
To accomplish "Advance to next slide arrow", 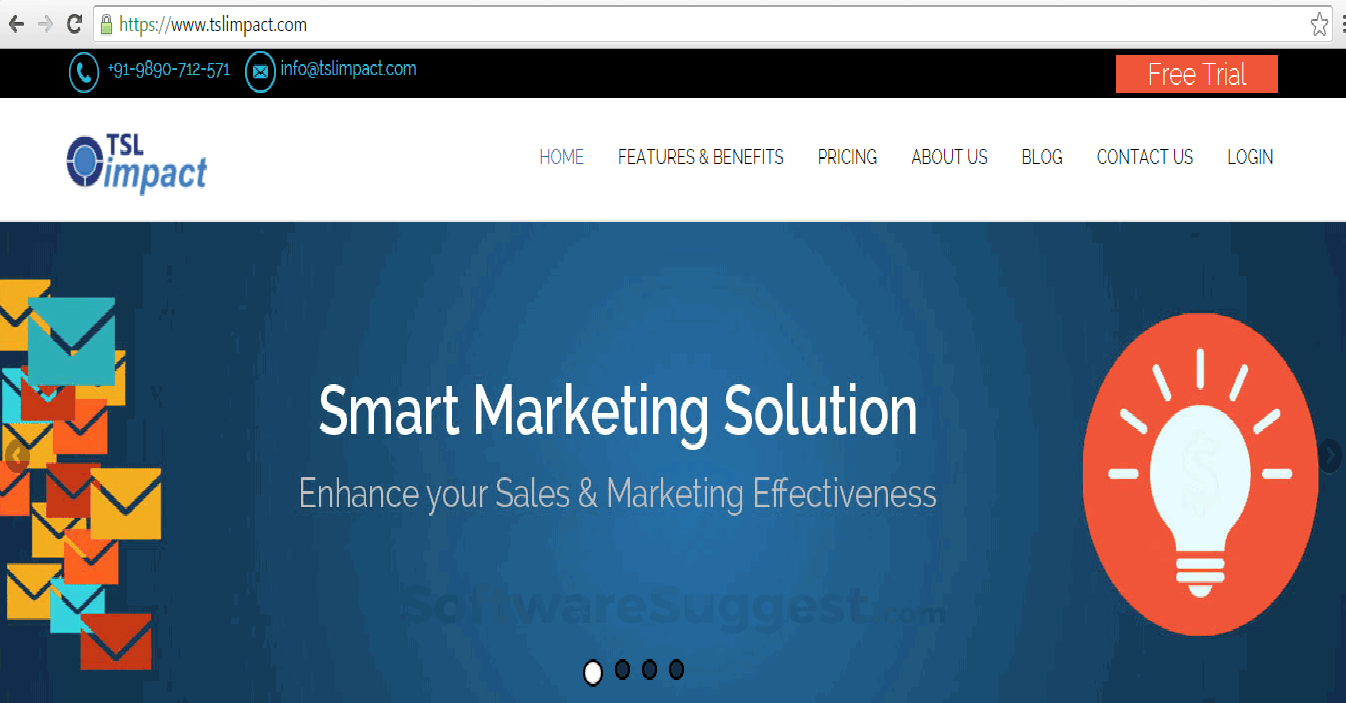I will coord(1330,456).
